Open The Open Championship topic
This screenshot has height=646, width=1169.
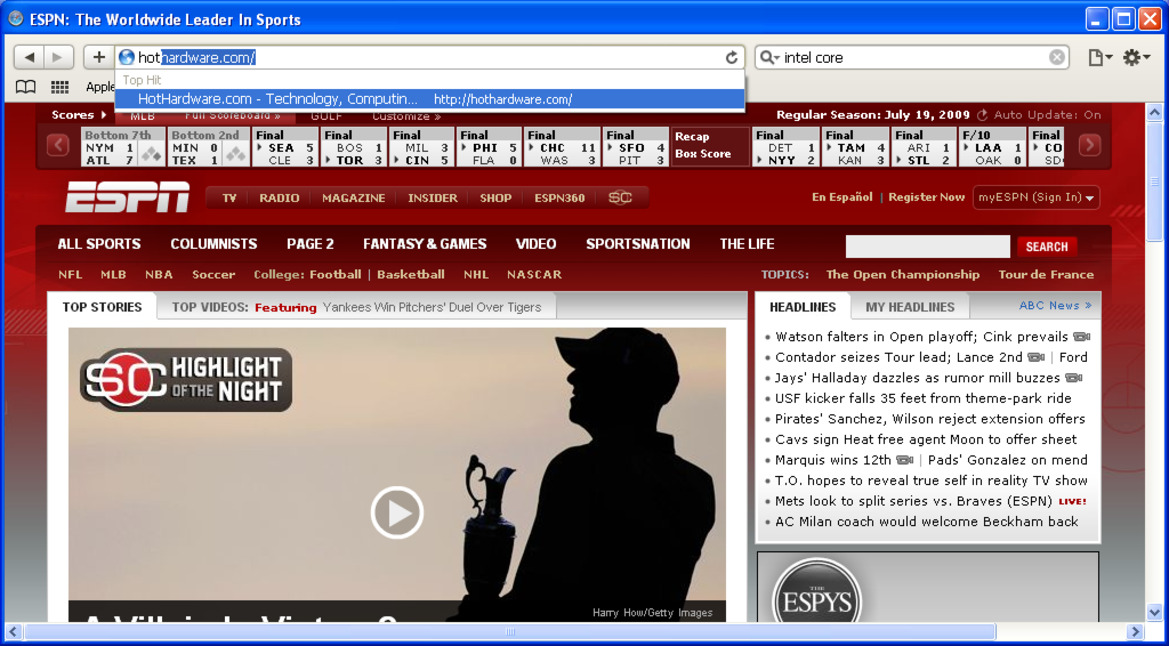903,275
